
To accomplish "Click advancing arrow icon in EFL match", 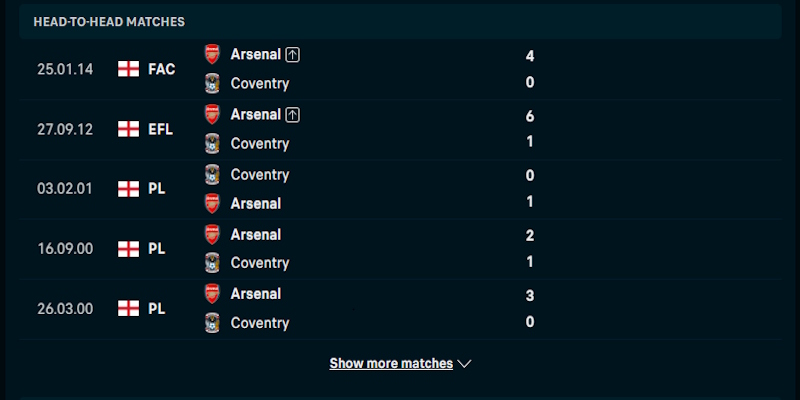I will [292, 115].
